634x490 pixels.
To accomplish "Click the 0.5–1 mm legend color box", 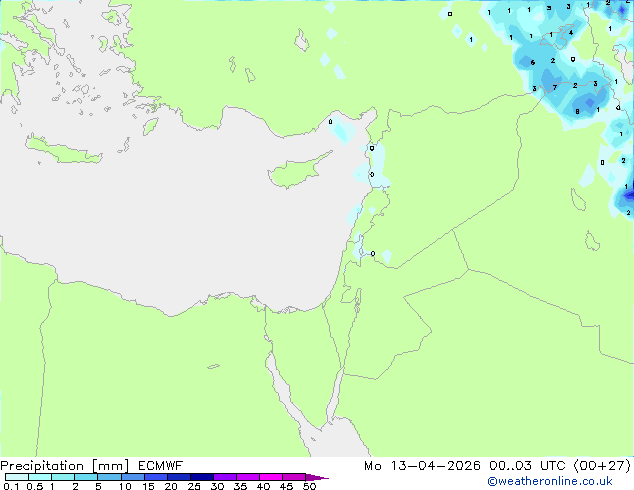I will tap(40, 477).
